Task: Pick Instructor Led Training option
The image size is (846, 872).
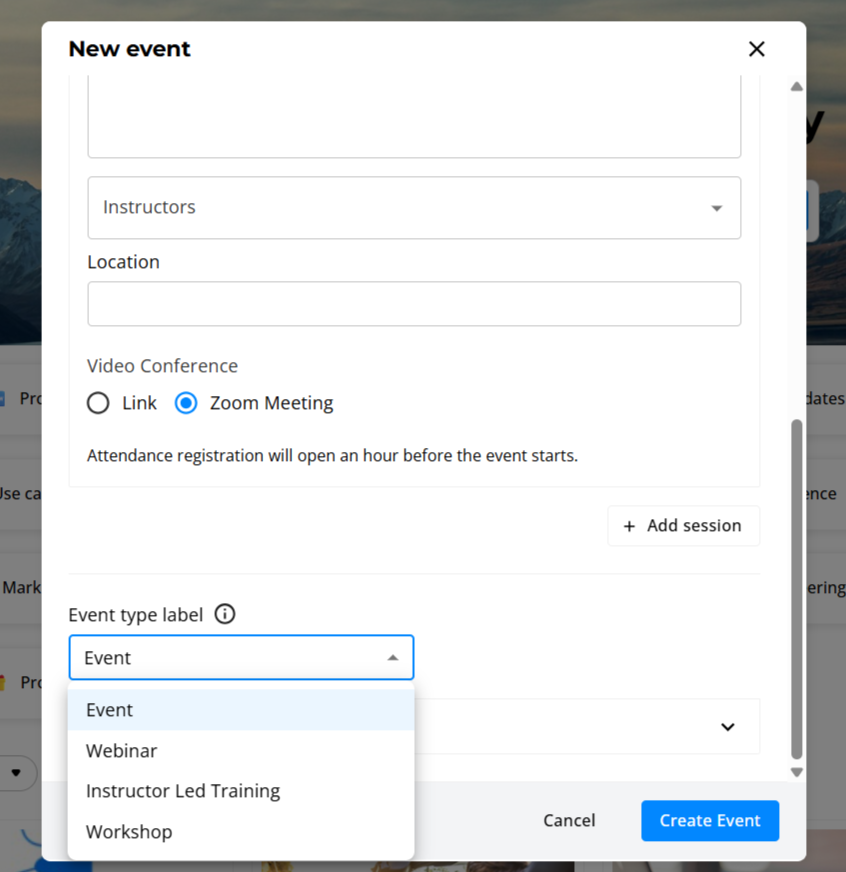Action: [183, 791]
